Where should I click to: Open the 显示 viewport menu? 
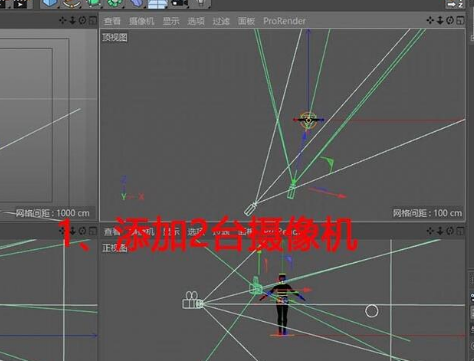click(x=171, y=21)
